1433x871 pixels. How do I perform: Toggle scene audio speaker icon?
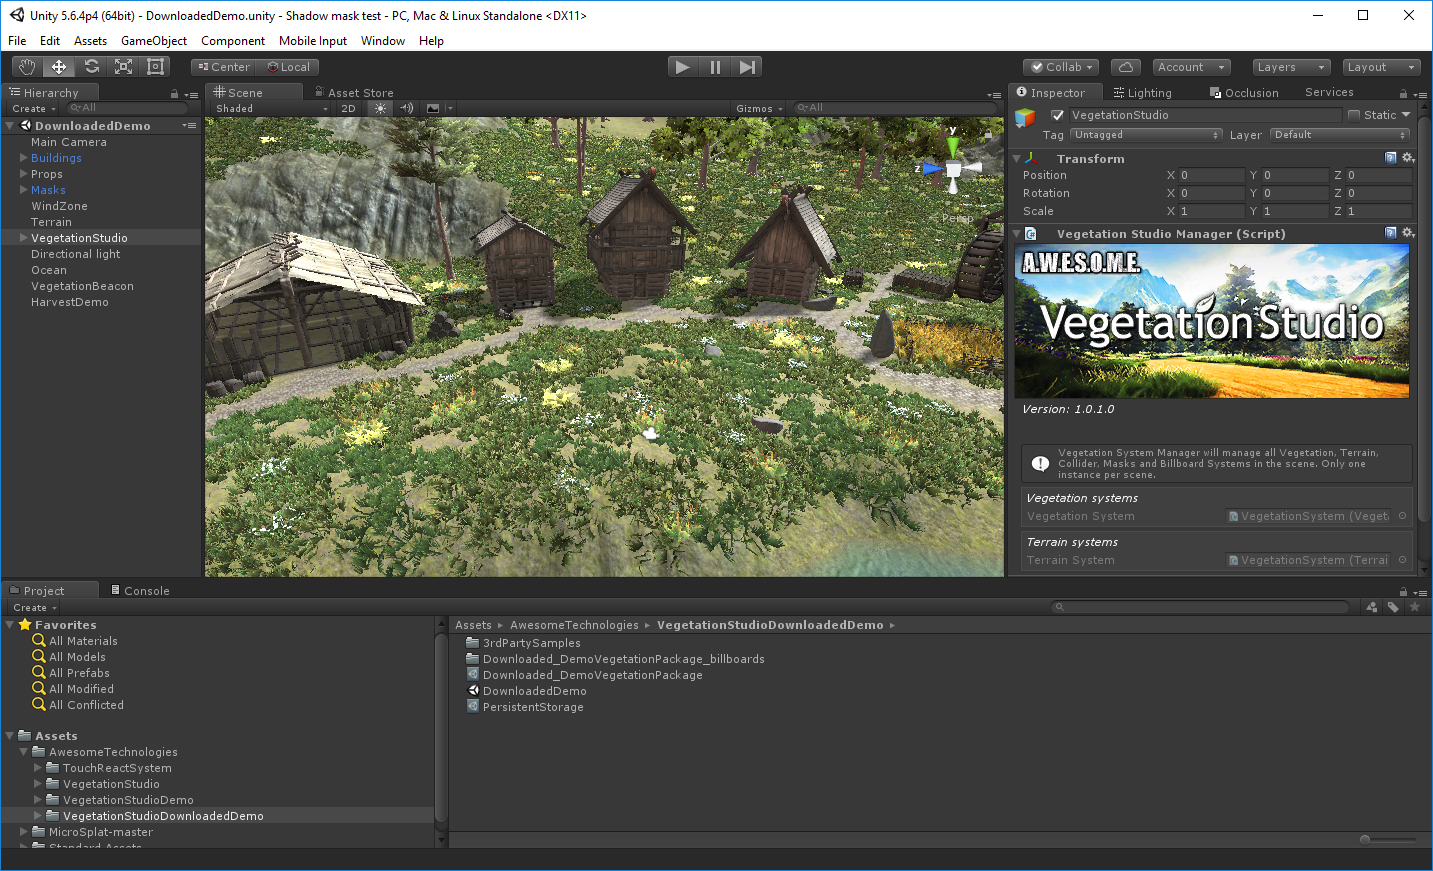(407, 108)
